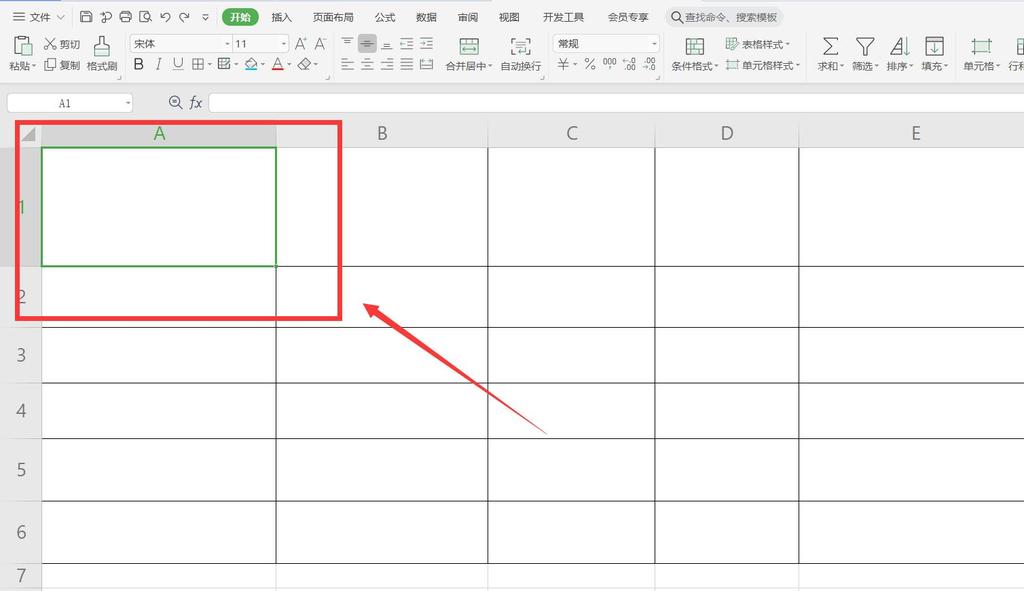Apply currency ¥ number format
Viewport: 1024px width, 591px height.
point(563,64)
